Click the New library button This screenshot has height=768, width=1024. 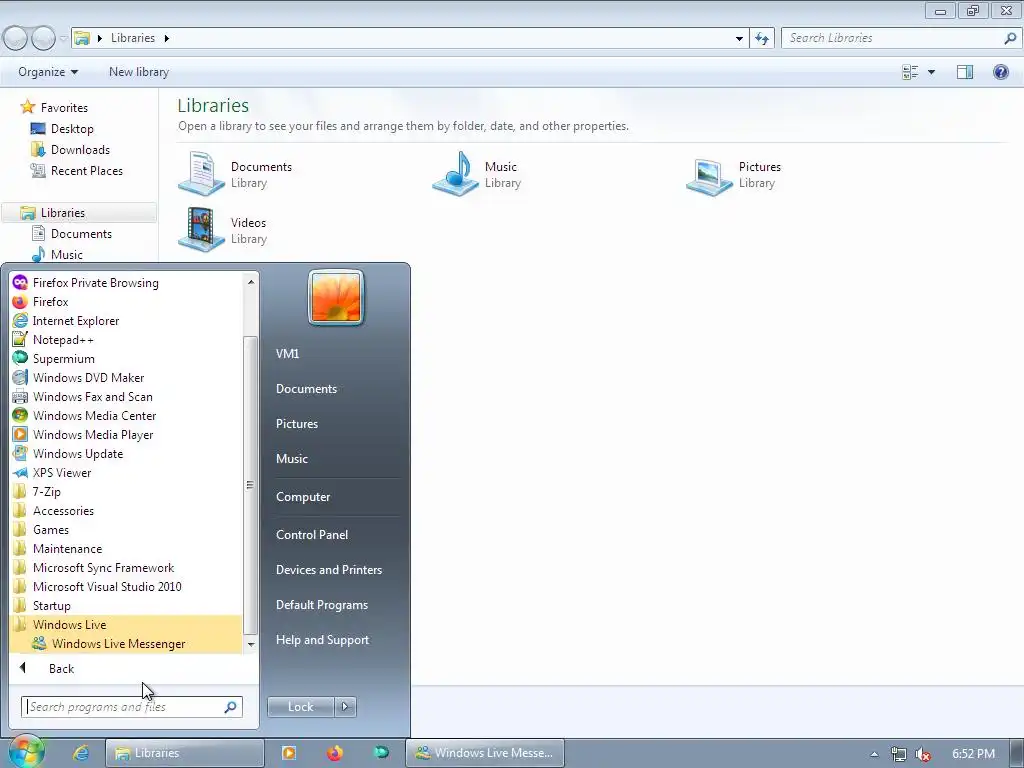[x=139, y=72]
